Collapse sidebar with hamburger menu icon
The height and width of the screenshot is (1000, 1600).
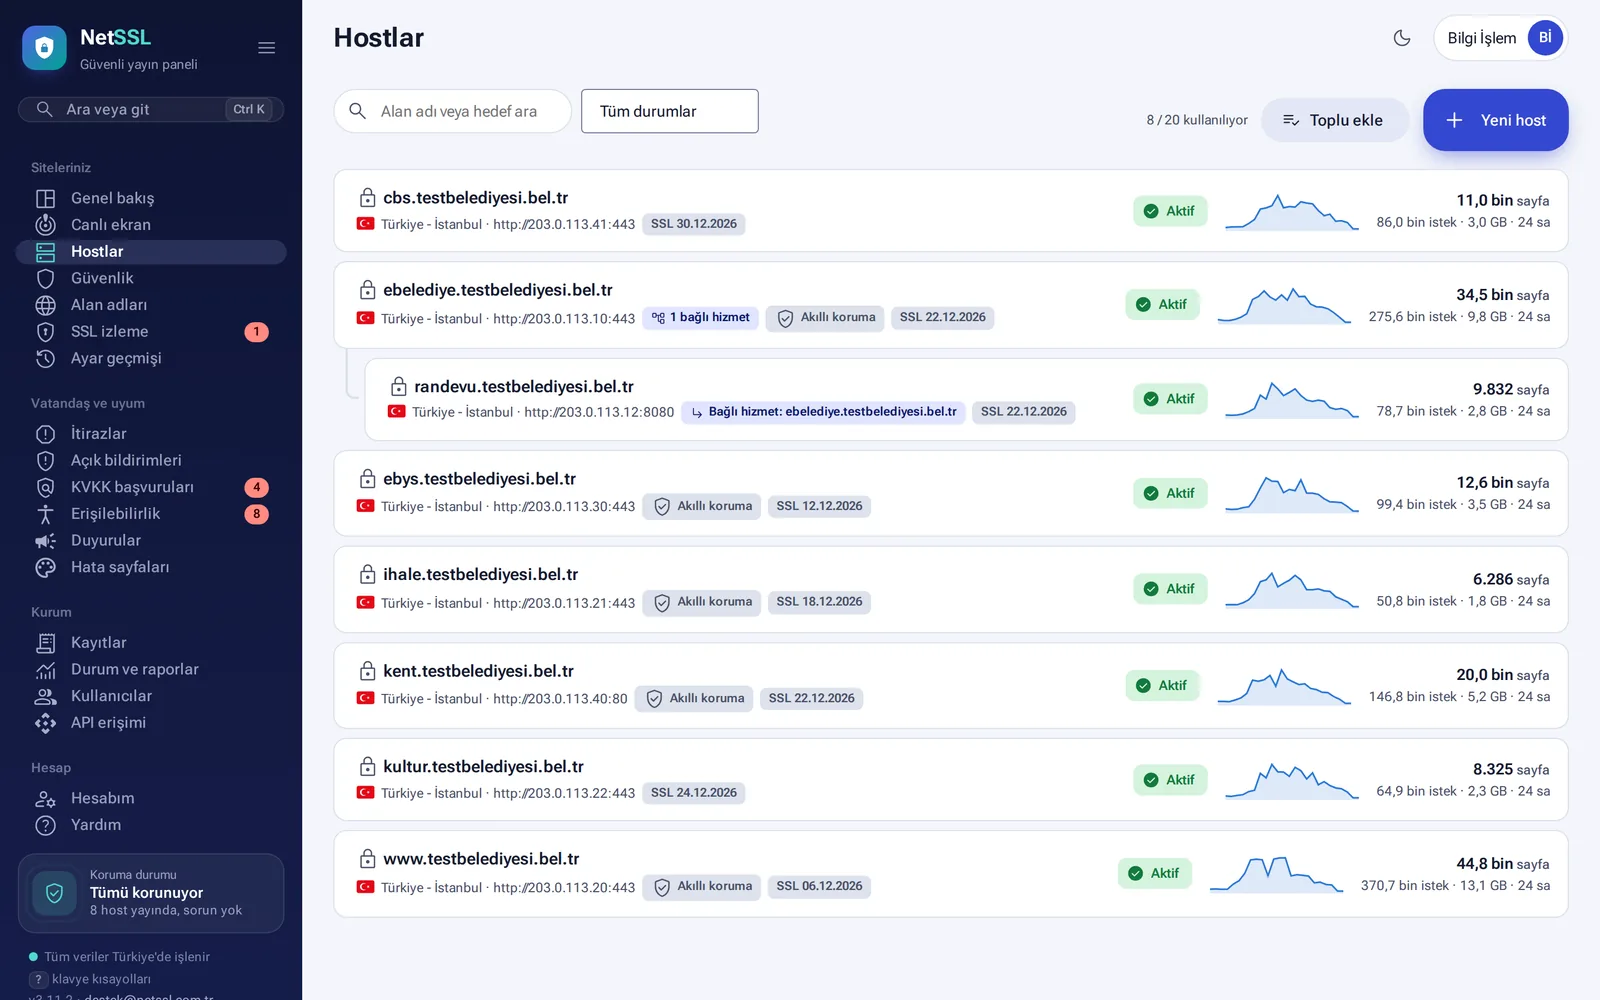(266, 48)
